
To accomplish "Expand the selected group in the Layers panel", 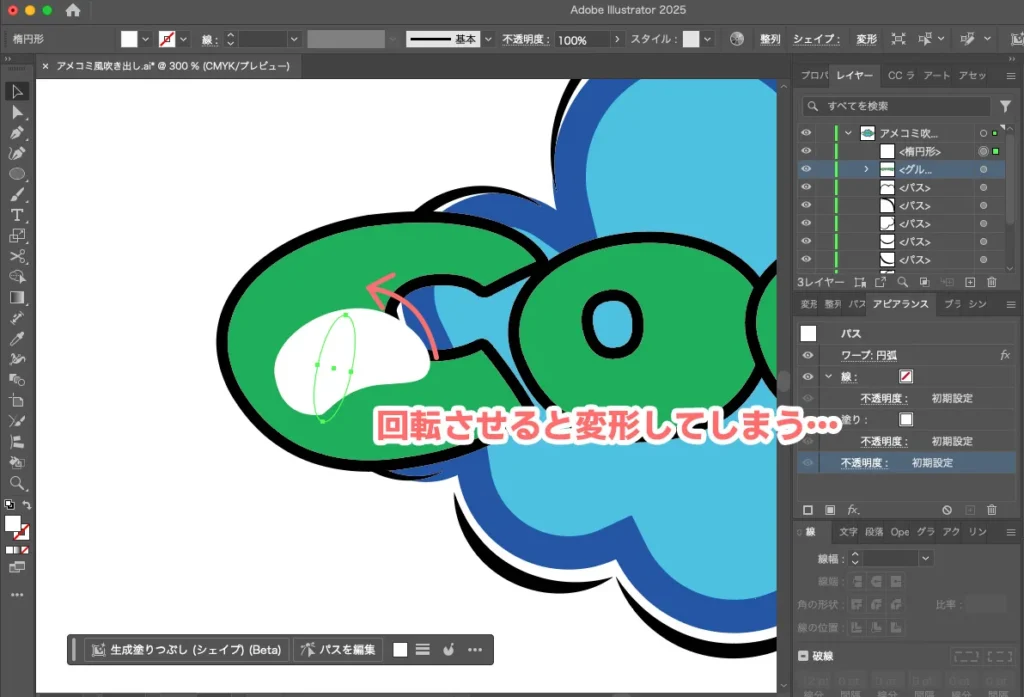I will [867, 170].
